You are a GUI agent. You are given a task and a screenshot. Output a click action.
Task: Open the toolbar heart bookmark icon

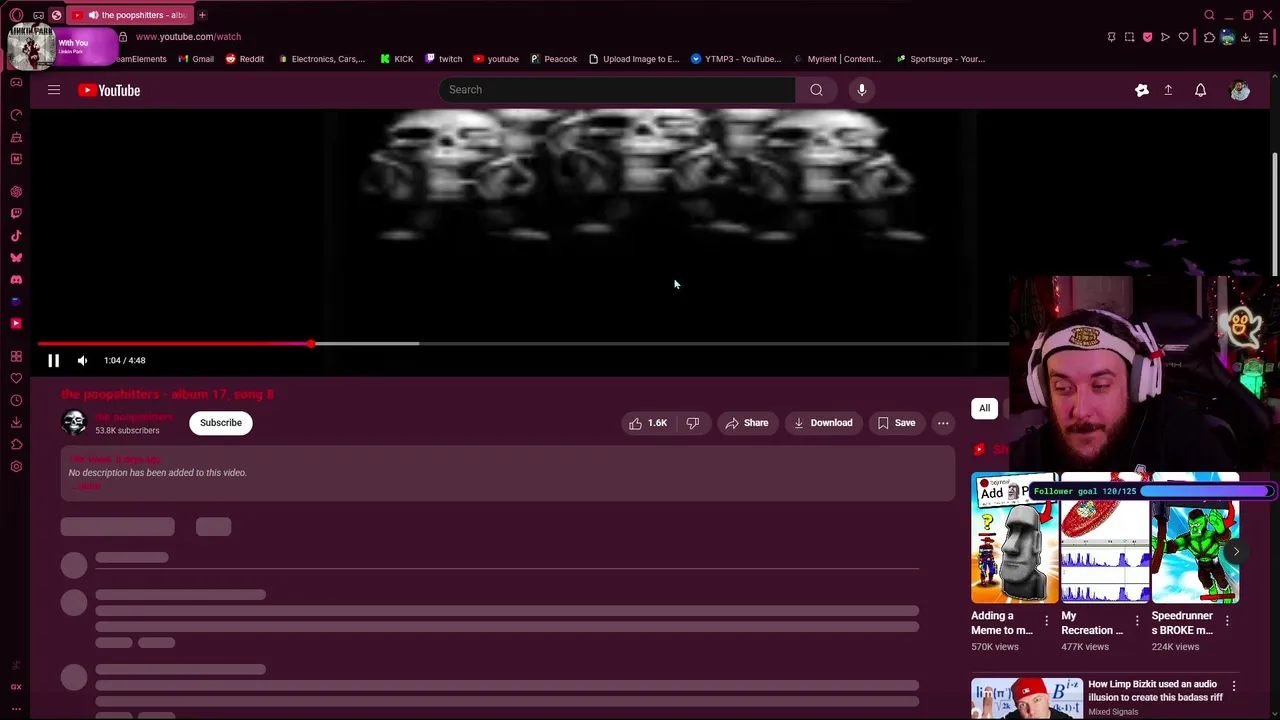point(1183,37)
